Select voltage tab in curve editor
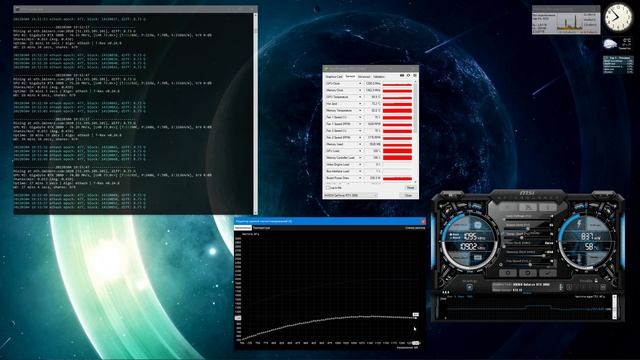Viewport: 640px width, 360px height. (x=243, y=228)
